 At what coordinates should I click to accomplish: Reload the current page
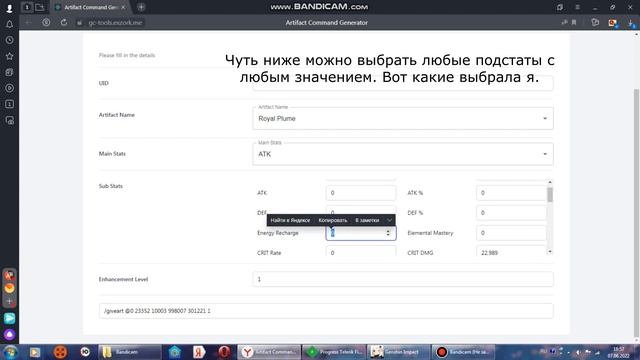coord(64,22)
